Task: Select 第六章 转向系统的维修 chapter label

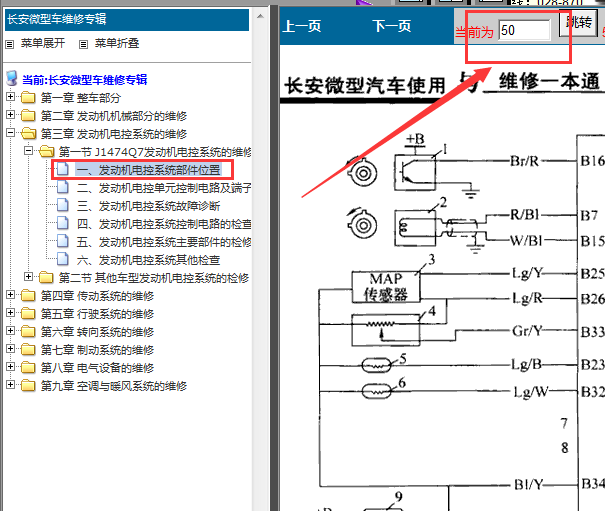Action: [97, 332]
